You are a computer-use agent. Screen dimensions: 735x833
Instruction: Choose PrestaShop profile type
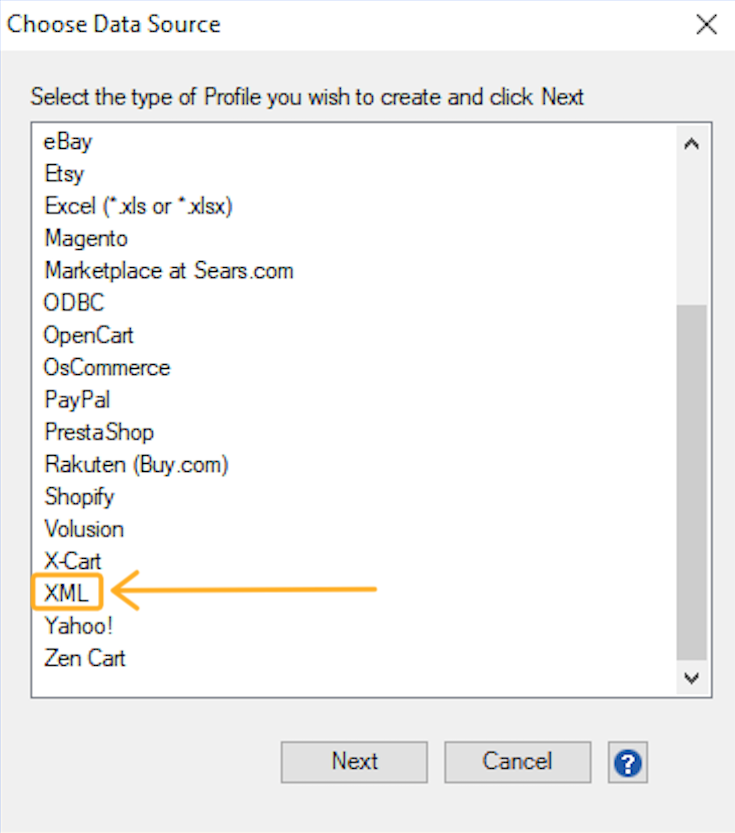pyautogui.click(x=99, y=432)
